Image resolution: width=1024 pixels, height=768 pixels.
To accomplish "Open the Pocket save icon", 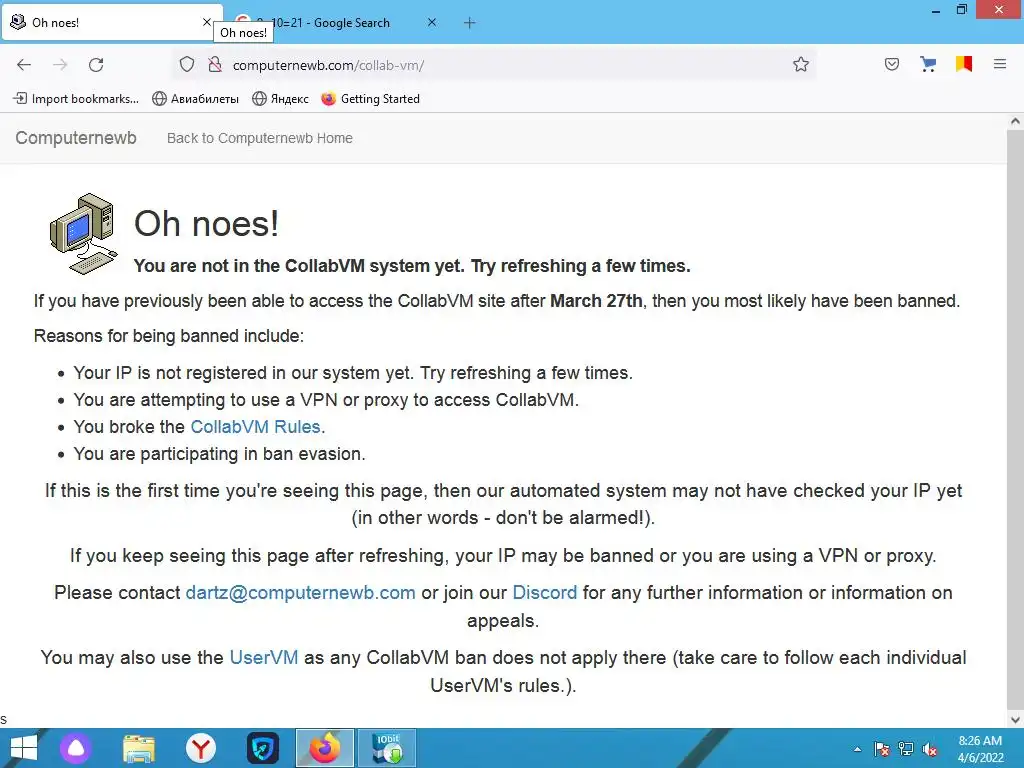I will point(891,64).
